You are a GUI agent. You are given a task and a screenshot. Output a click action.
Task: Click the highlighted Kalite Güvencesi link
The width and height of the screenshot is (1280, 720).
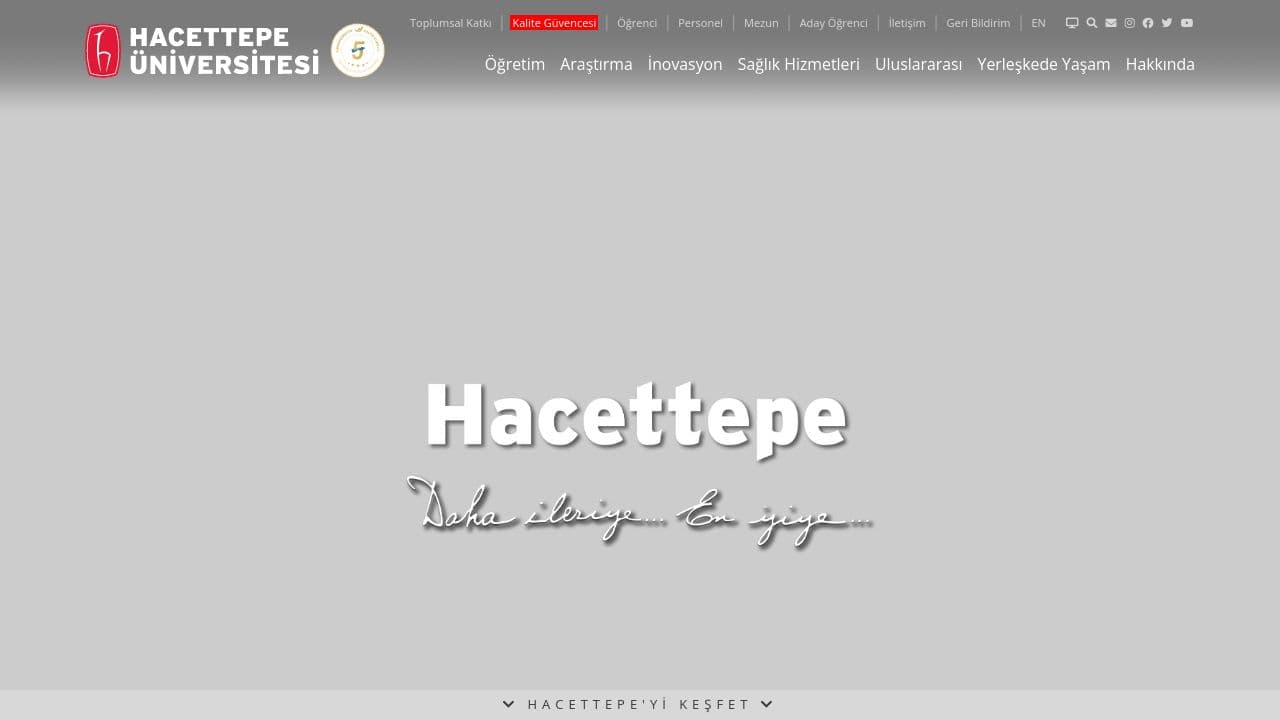(x=554, y=22)
